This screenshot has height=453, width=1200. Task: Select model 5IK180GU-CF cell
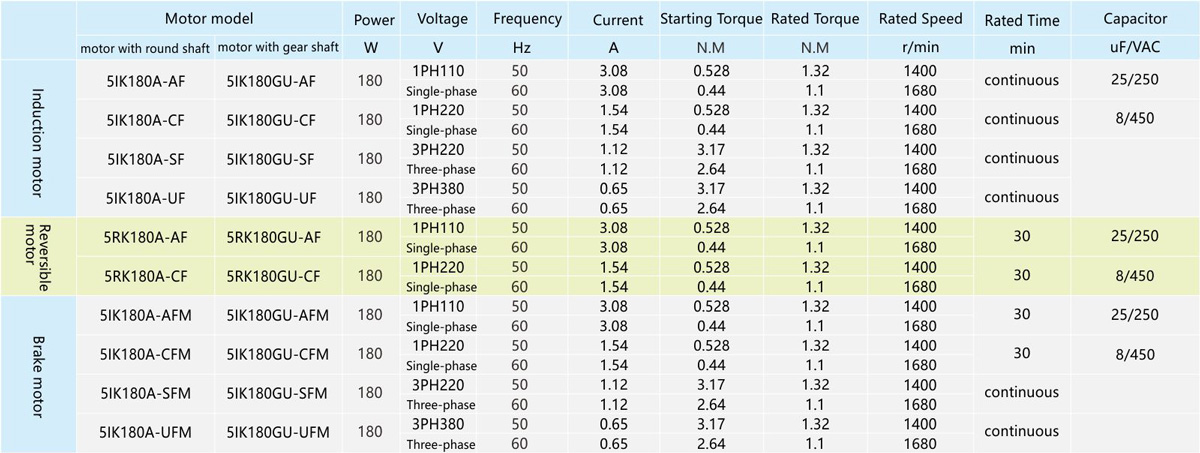click(x=272, y=119)
